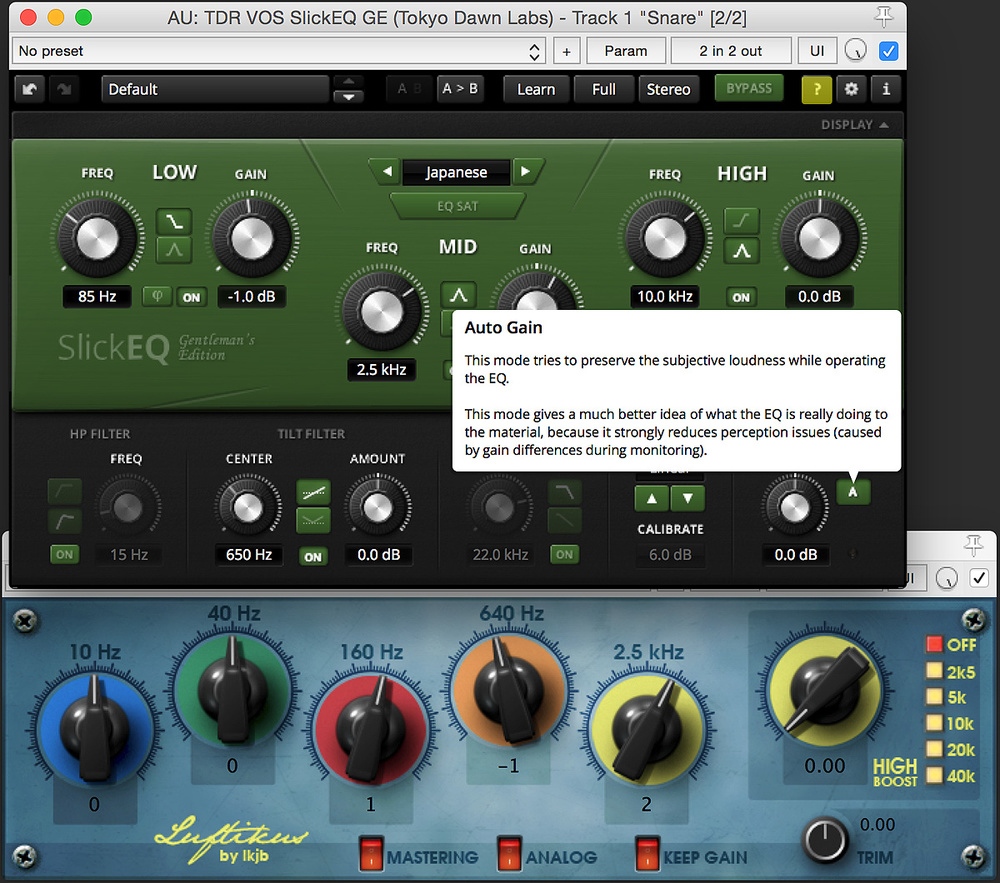Toggle the yellow help question mark
1000x883 pixels.
[816, 89]
